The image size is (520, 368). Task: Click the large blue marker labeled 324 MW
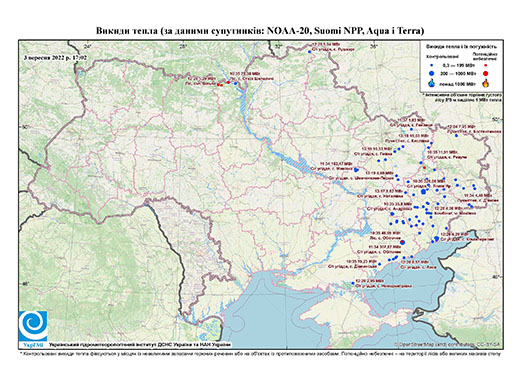(x=424, y=191)
